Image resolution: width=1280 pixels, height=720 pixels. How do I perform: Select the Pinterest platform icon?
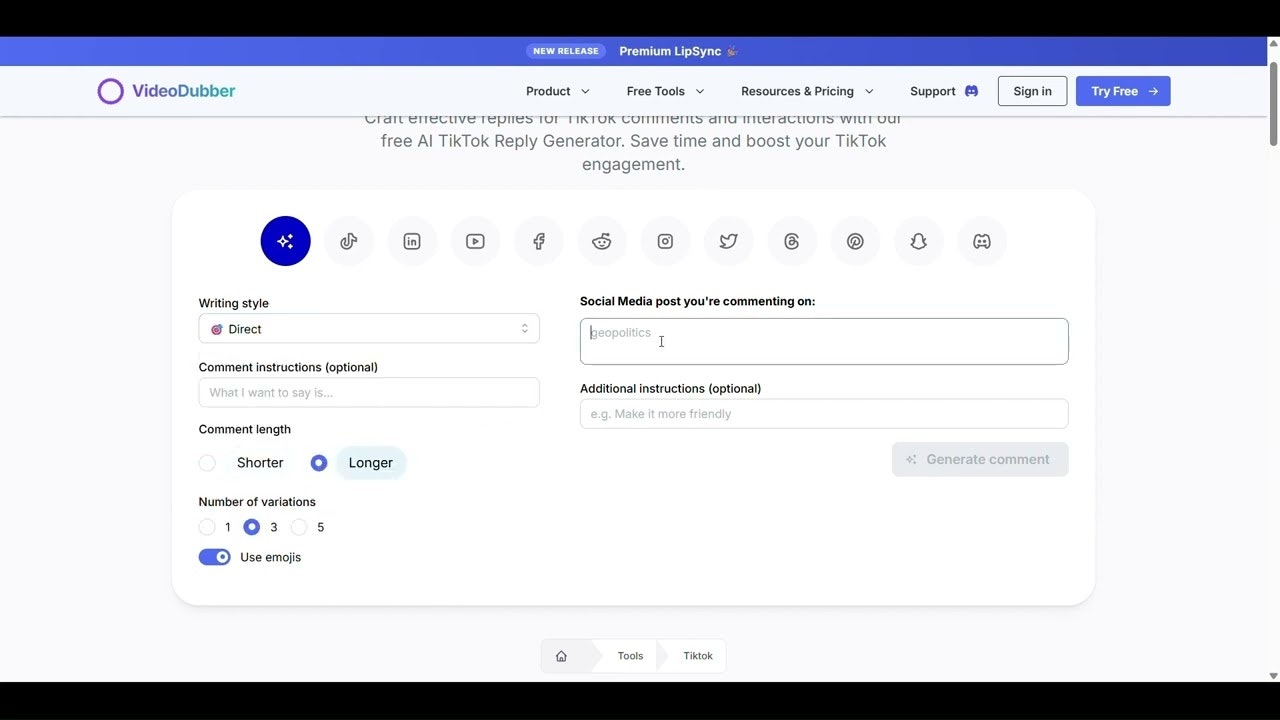click(x=855, y=241)
